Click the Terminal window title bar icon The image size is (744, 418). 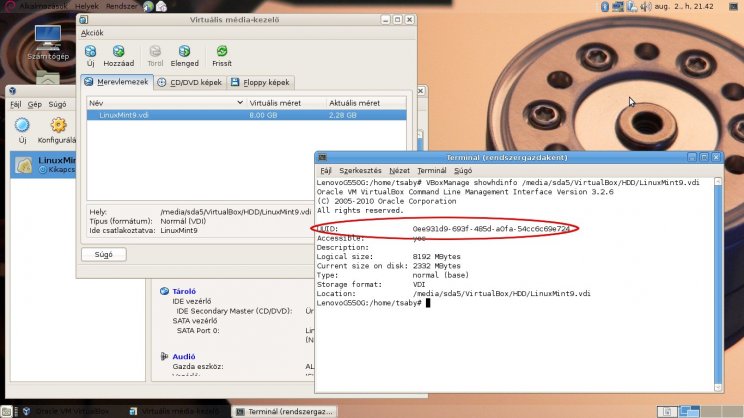[x=323, y=158]
